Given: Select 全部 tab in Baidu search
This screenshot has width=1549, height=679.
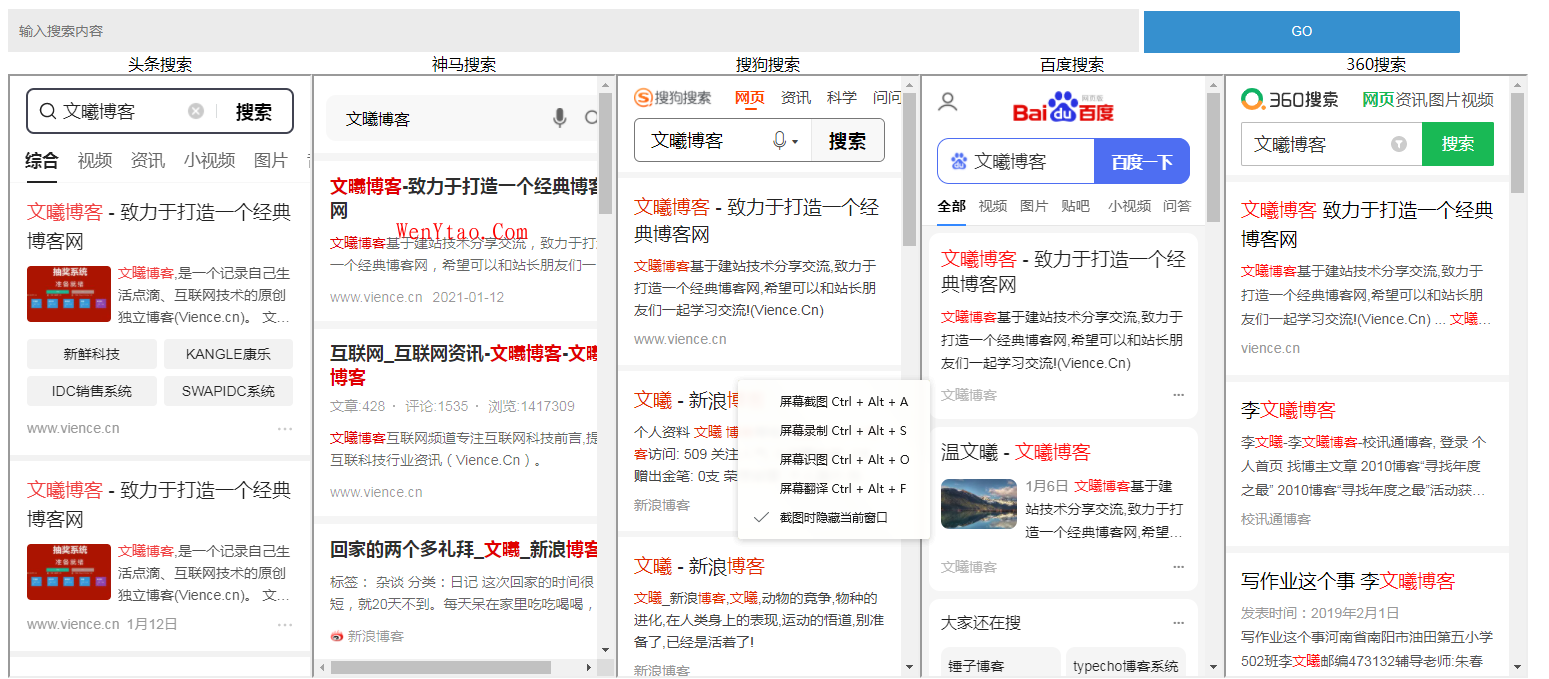Looking at the screenshot, I should [952, 206].
